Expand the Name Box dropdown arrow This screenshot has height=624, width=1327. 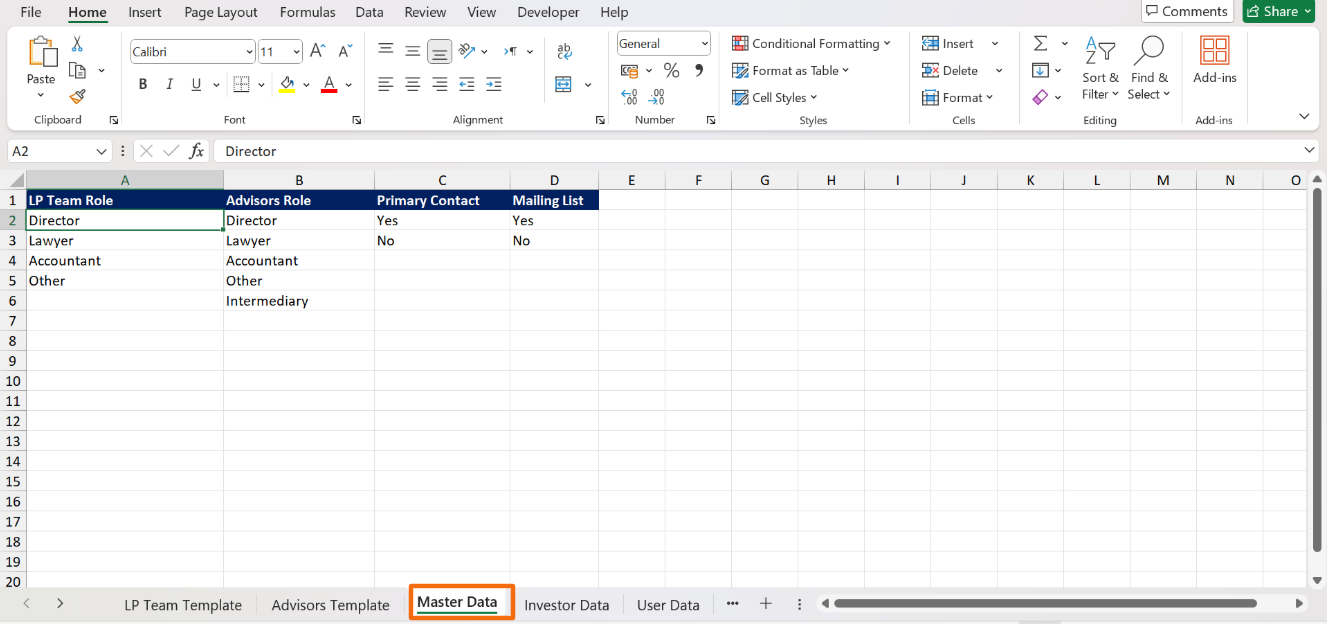[101, 151]
